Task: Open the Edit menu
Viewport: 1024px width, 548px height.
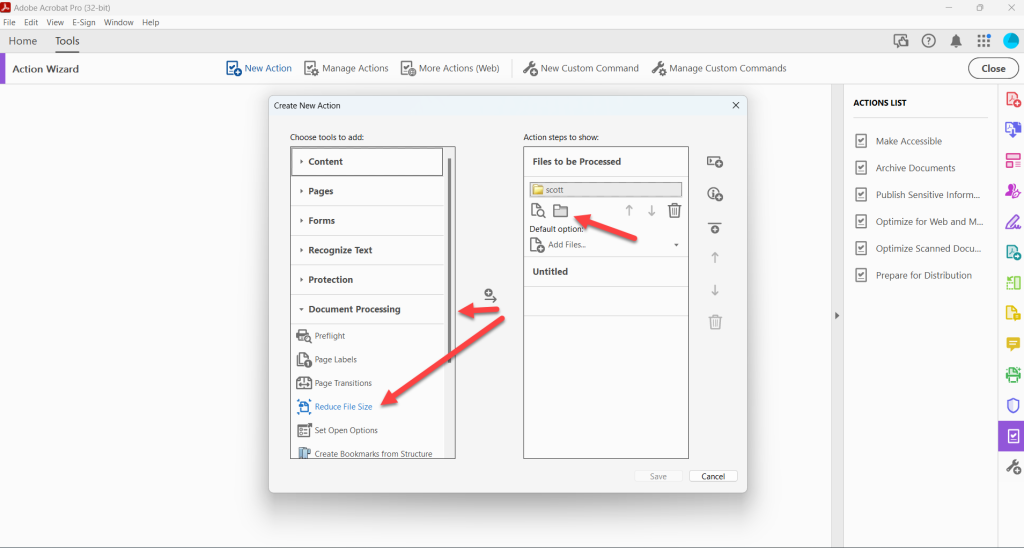Action: [31, 22]
